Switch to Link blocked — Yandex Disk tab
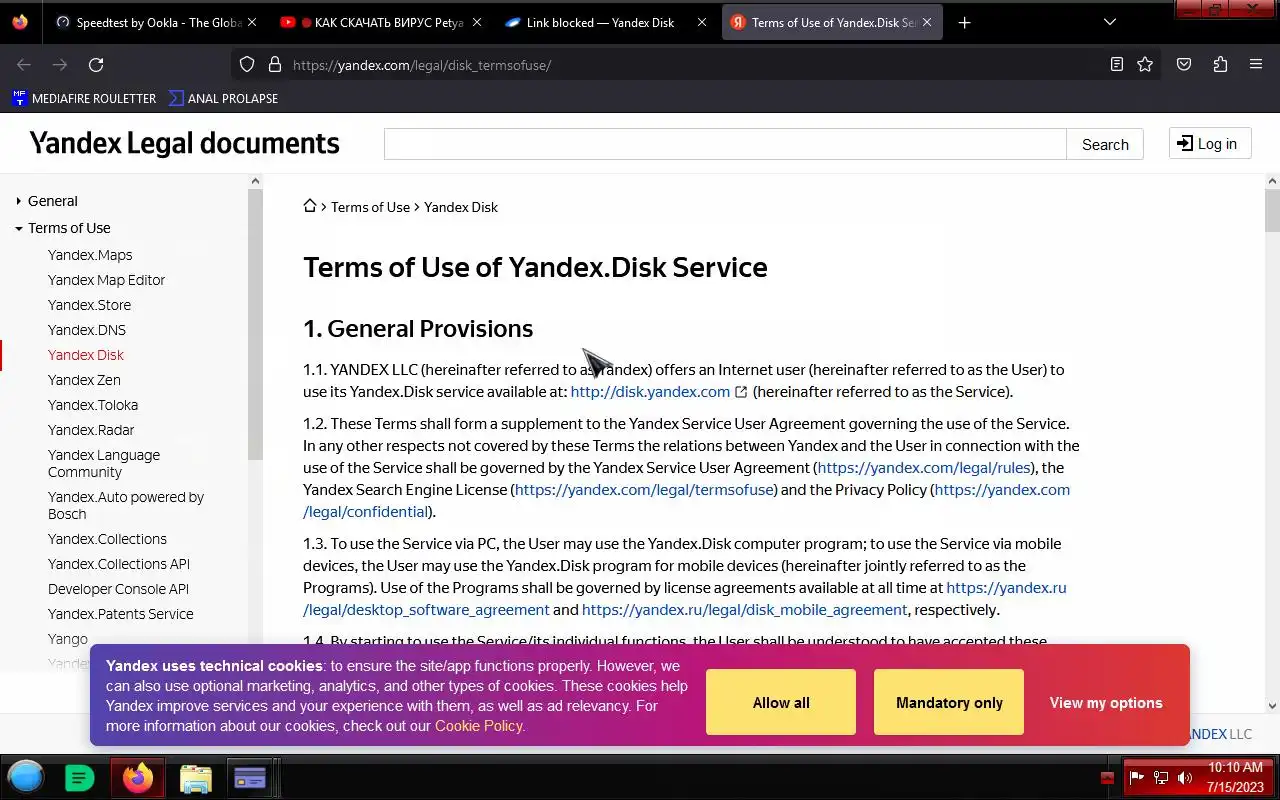The height and width of the screenshot is (800, 1280). coord(606,22)
